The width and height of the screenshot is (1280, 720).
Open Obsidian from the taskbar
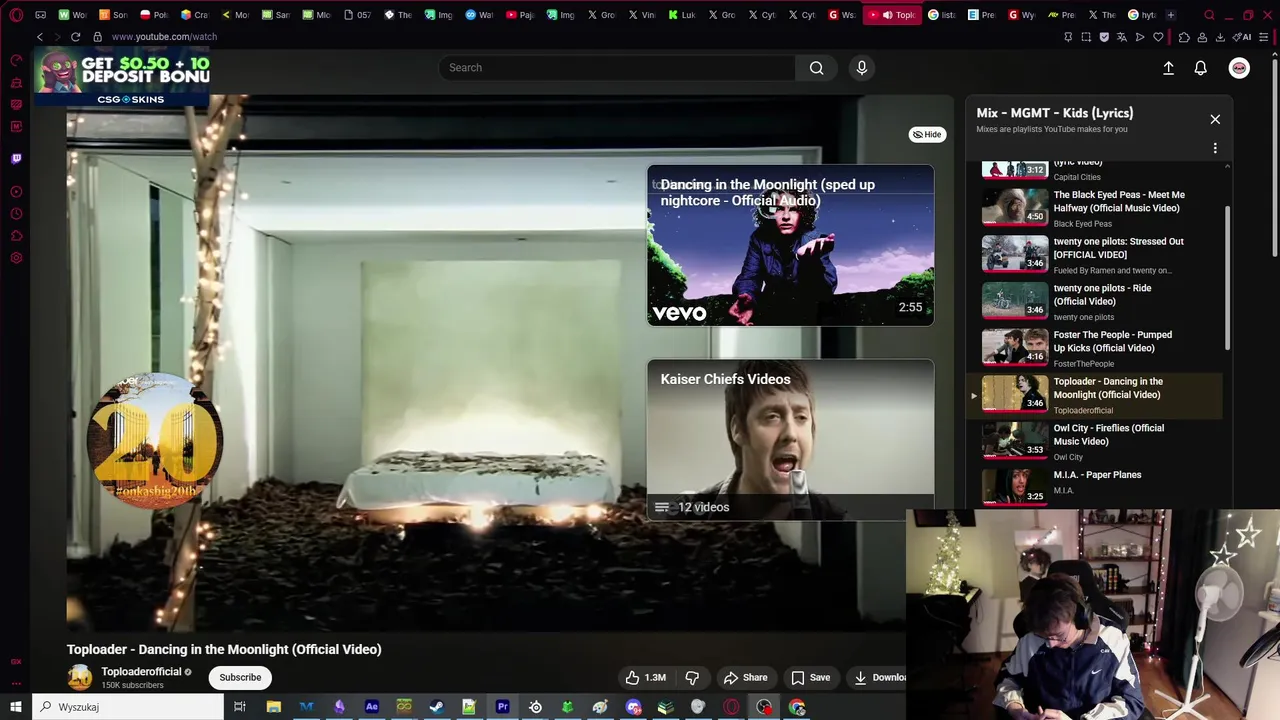click(339, 707)
